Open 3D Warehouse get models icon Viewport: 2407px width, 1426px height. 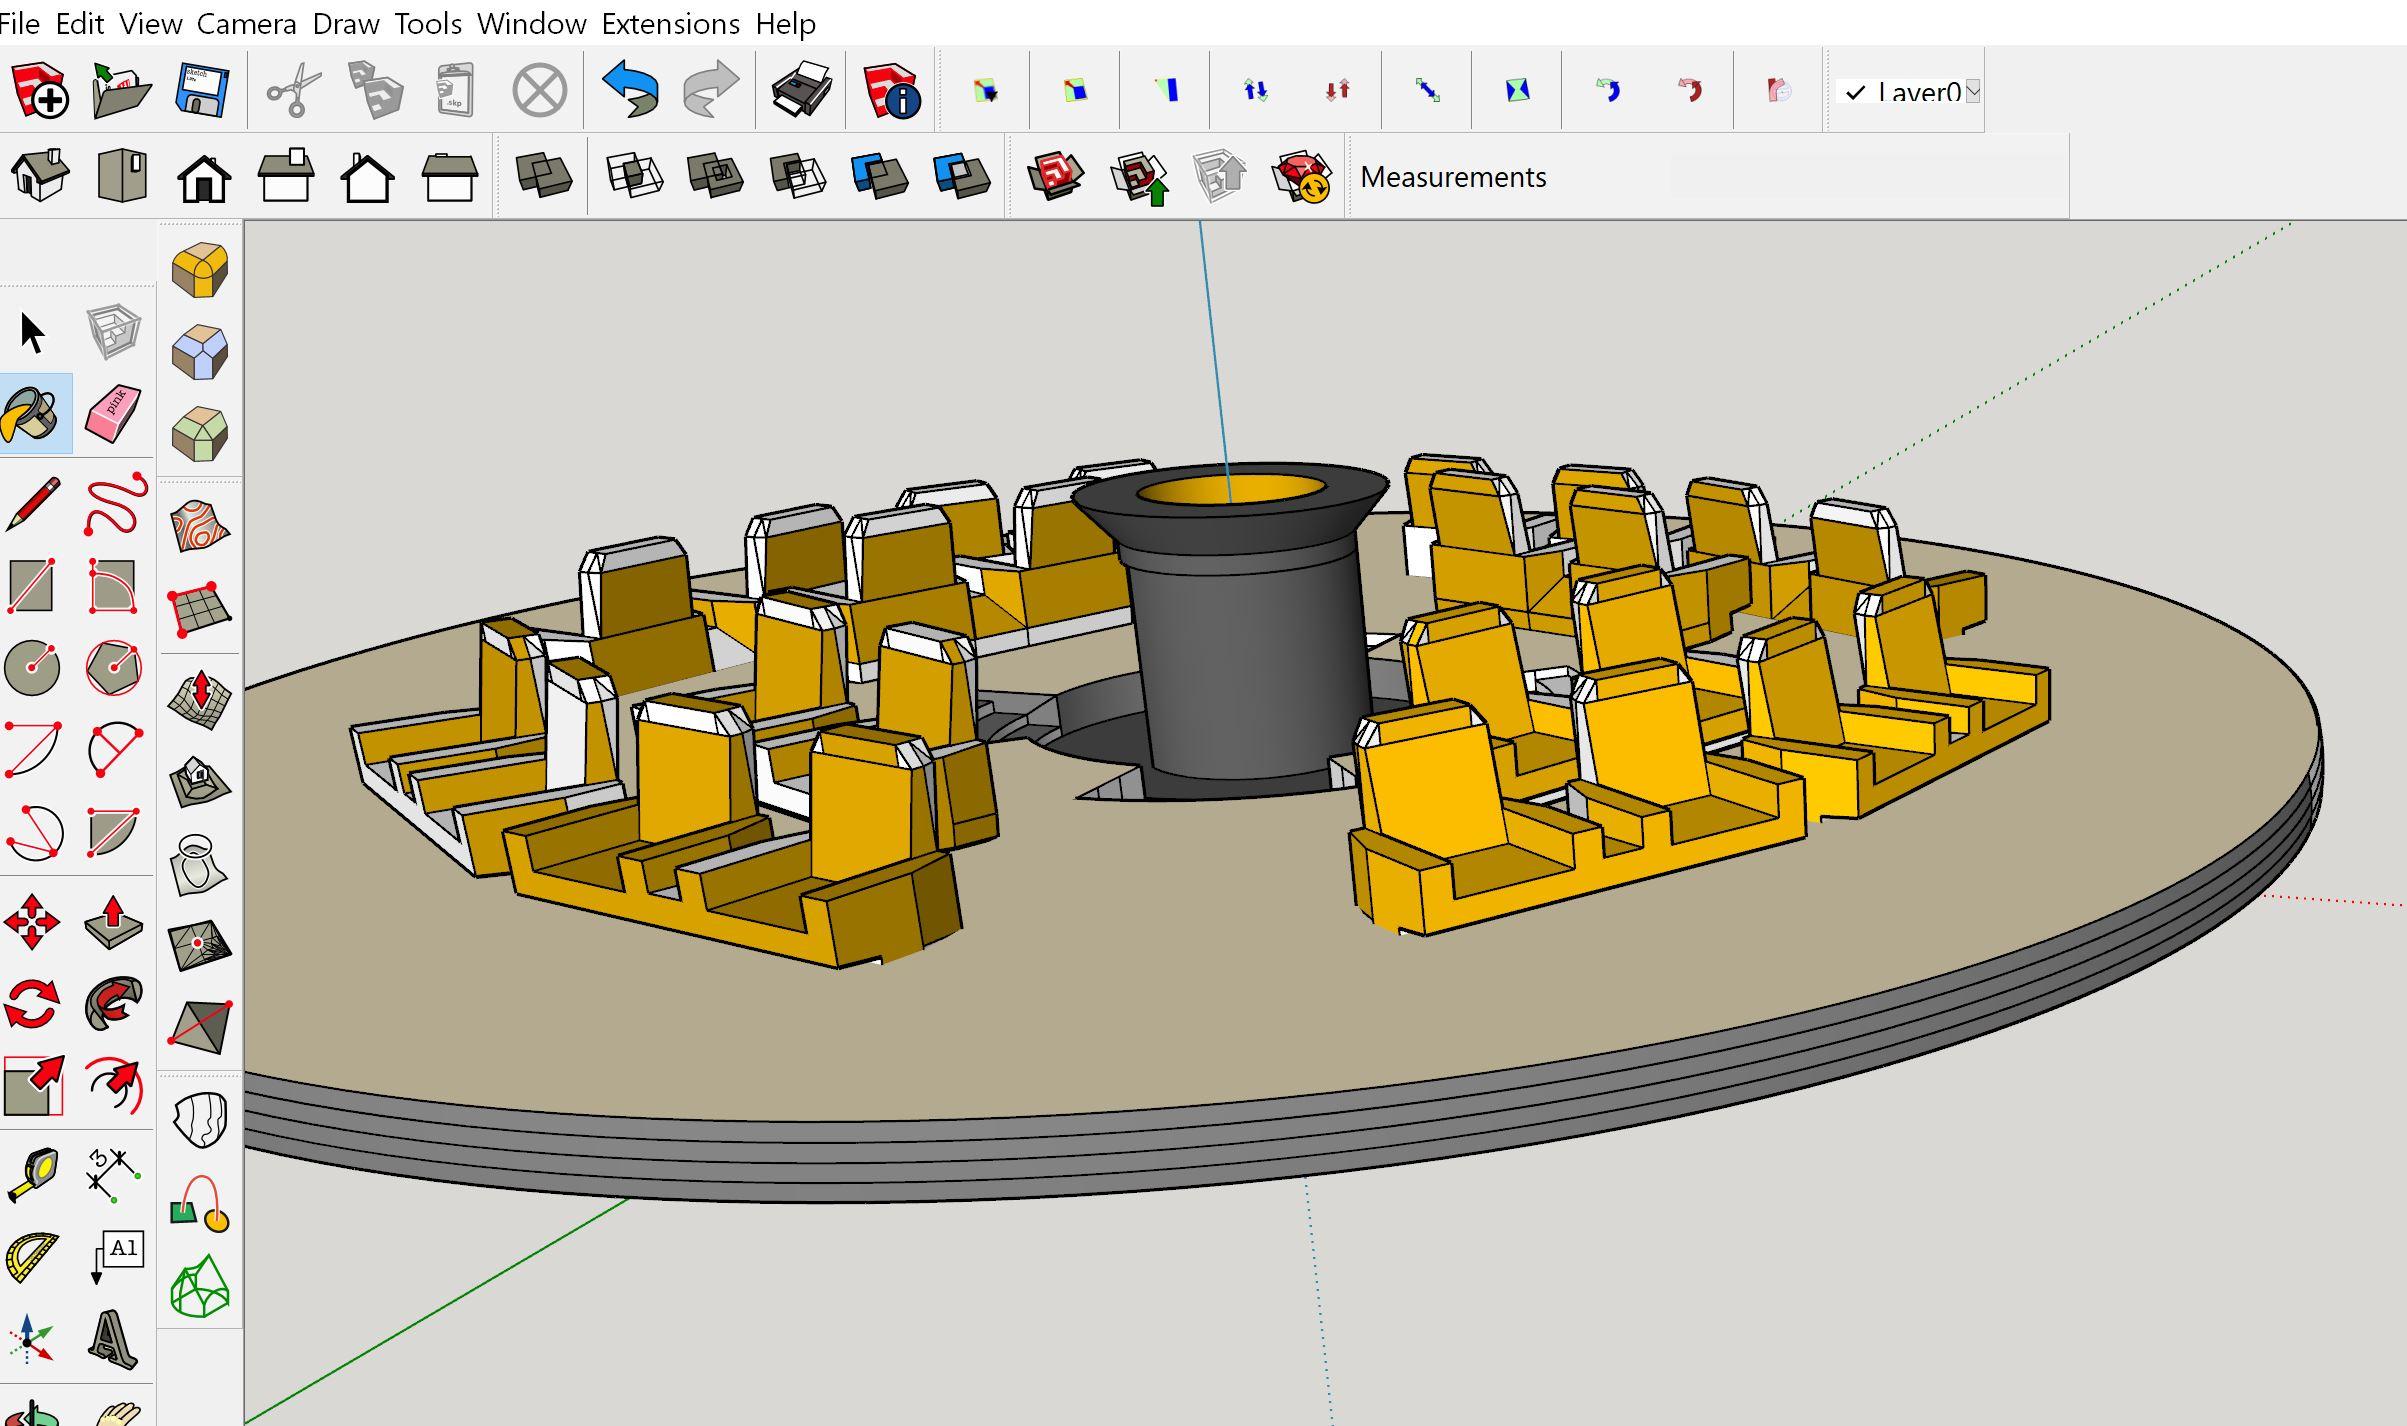pos(1056,177)
